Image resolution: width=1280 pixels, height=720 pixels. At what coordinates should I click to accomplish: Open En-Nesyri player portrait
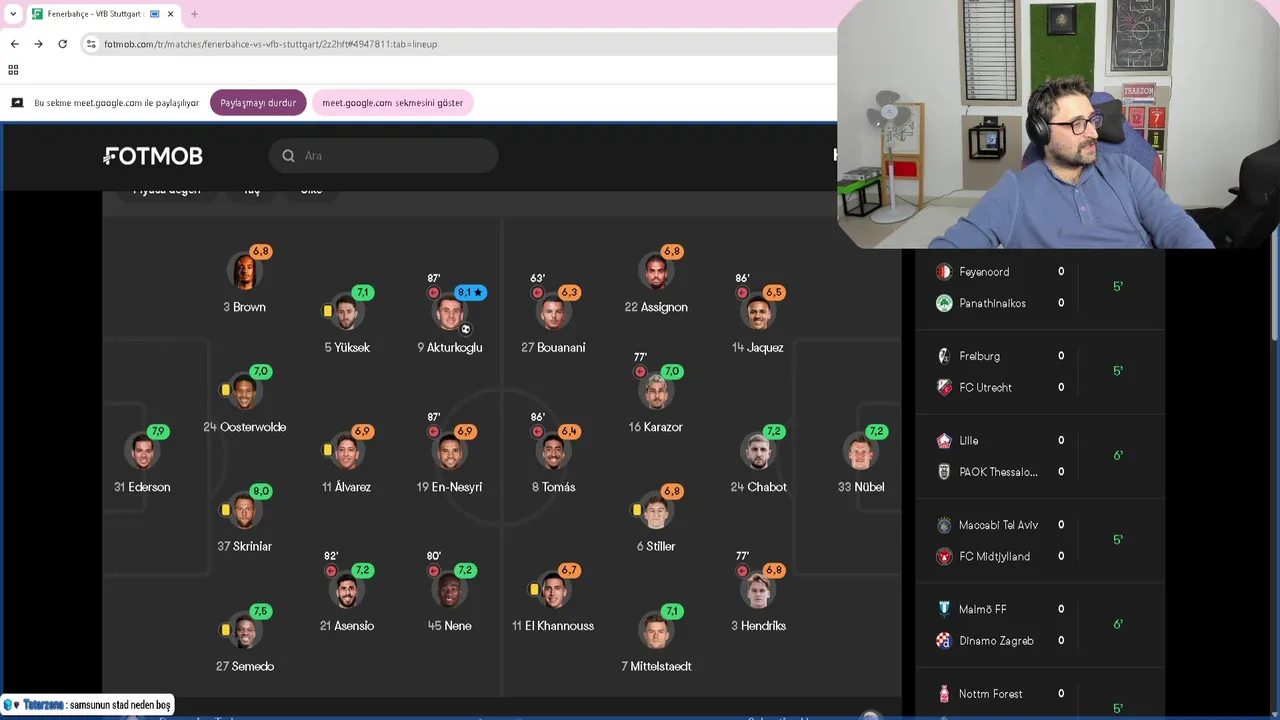449,451
